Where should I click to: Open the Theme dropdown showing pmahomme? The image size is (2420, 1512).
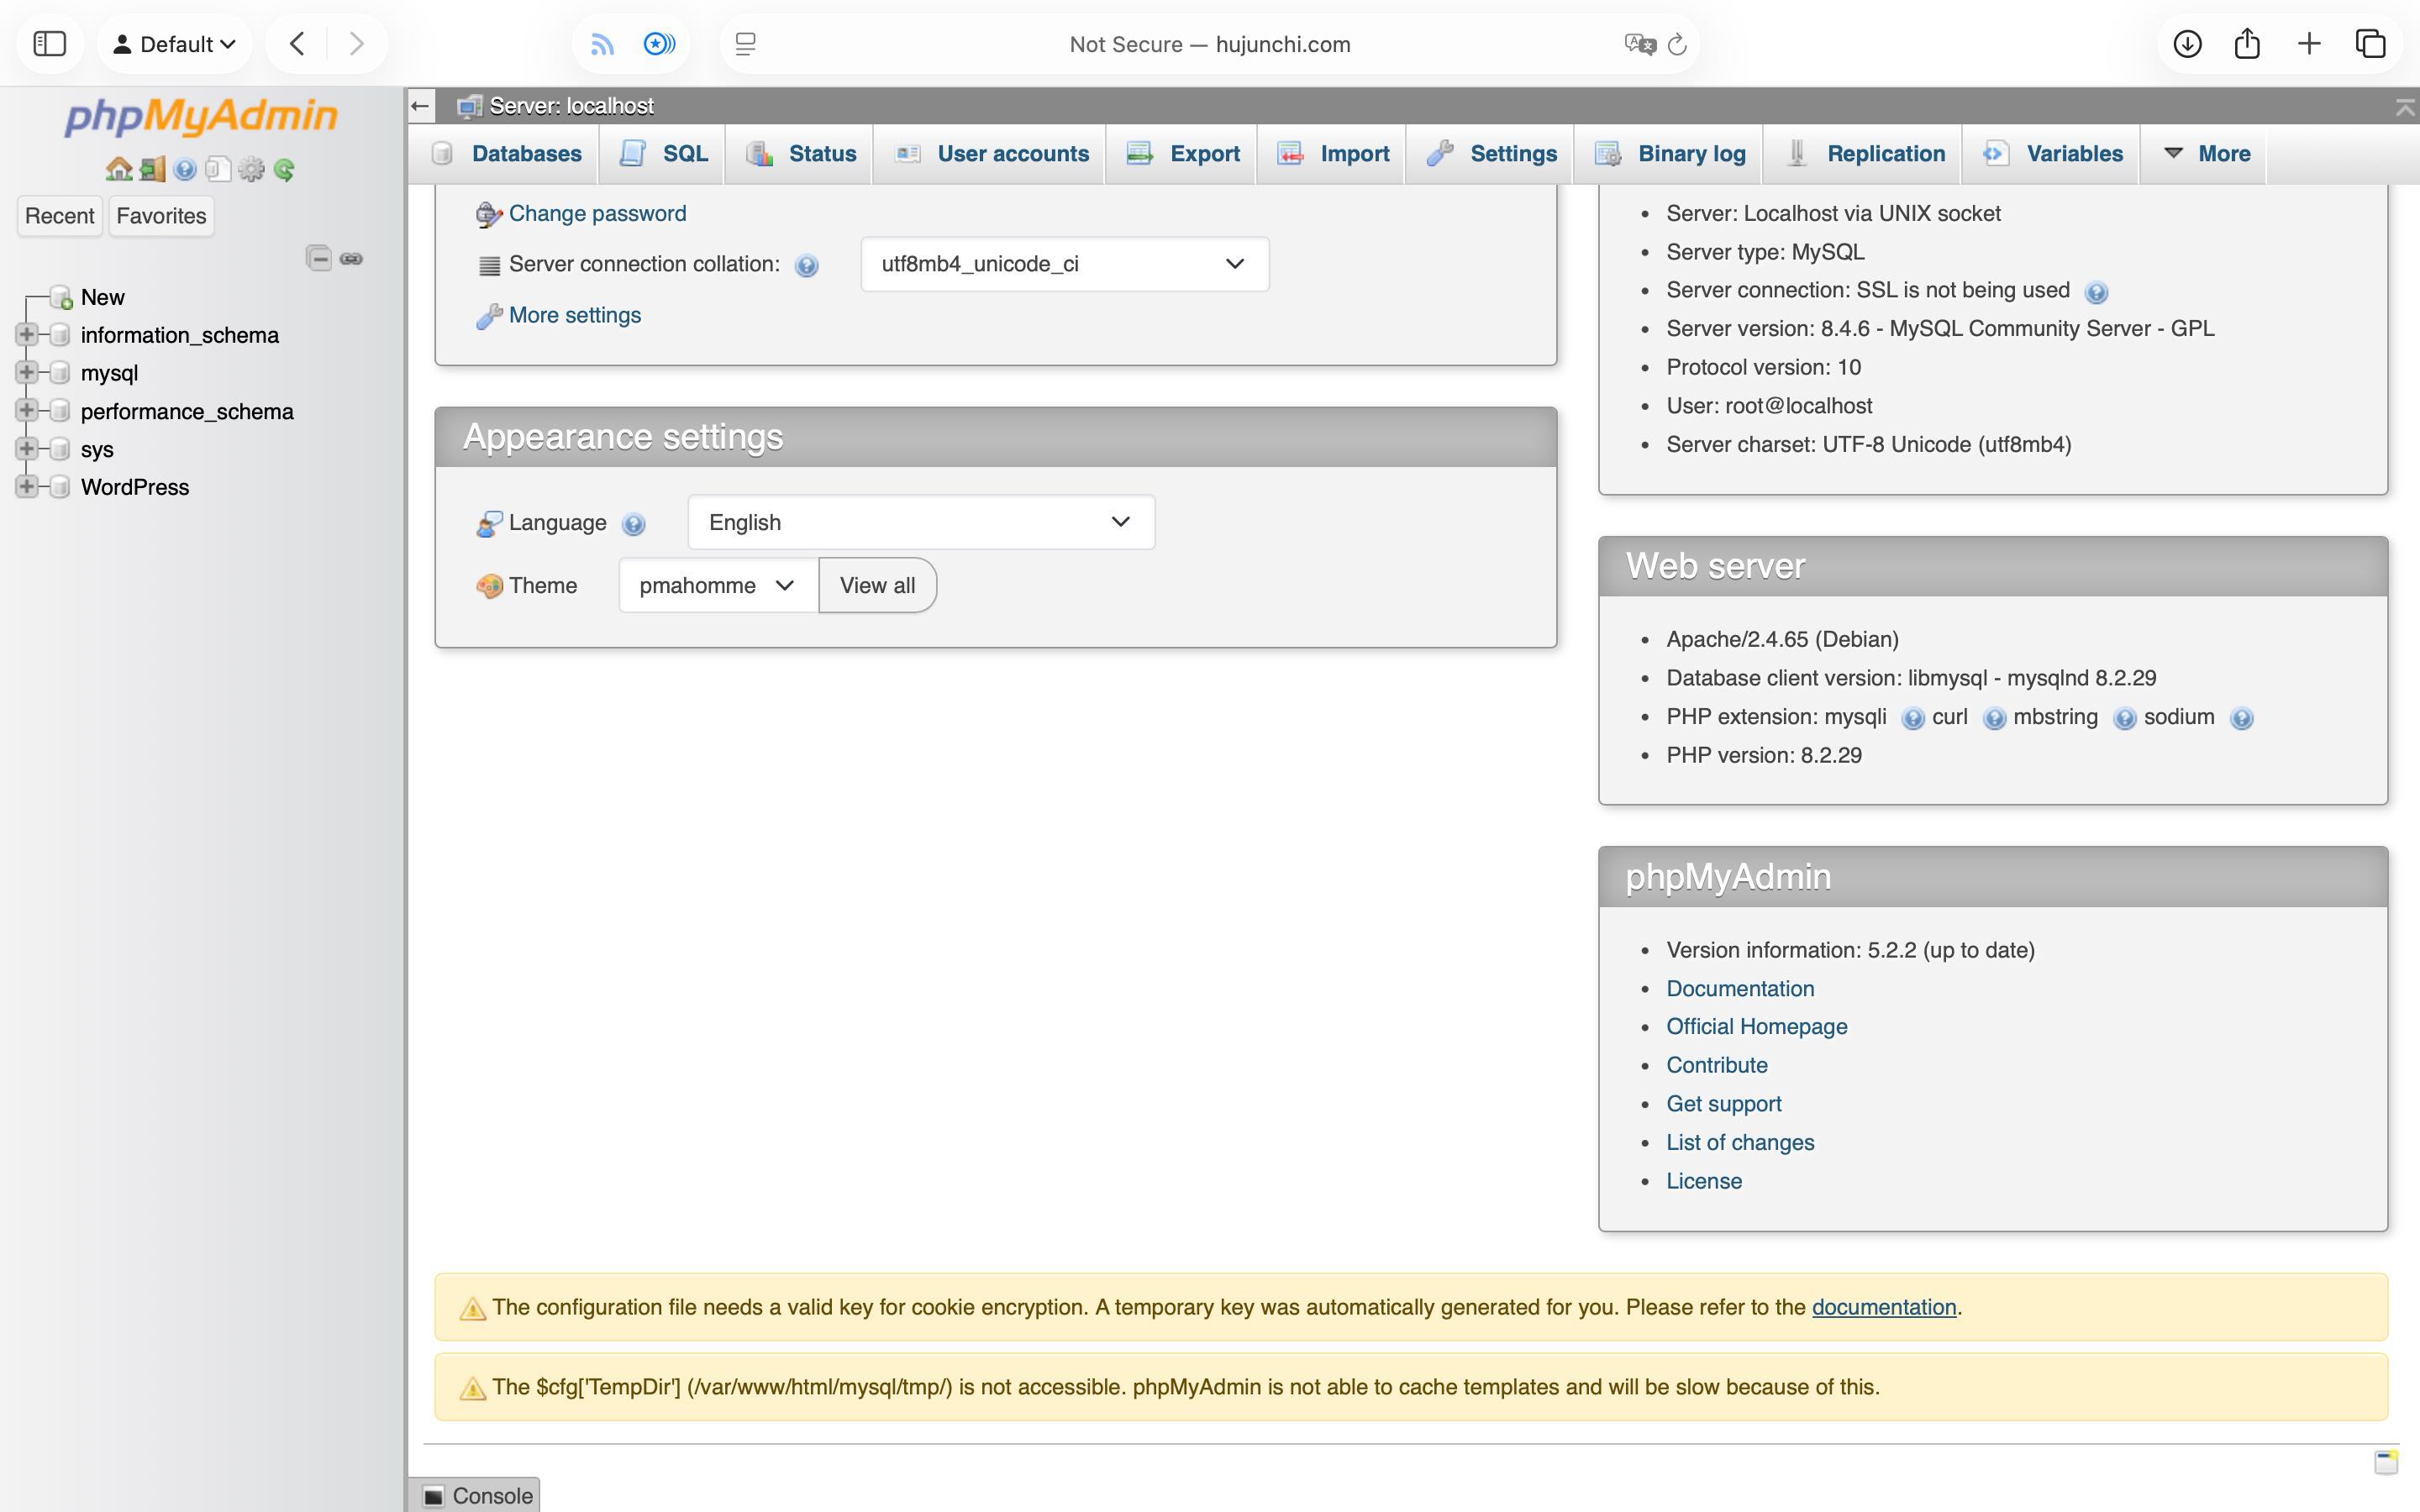tap(717, 585)
